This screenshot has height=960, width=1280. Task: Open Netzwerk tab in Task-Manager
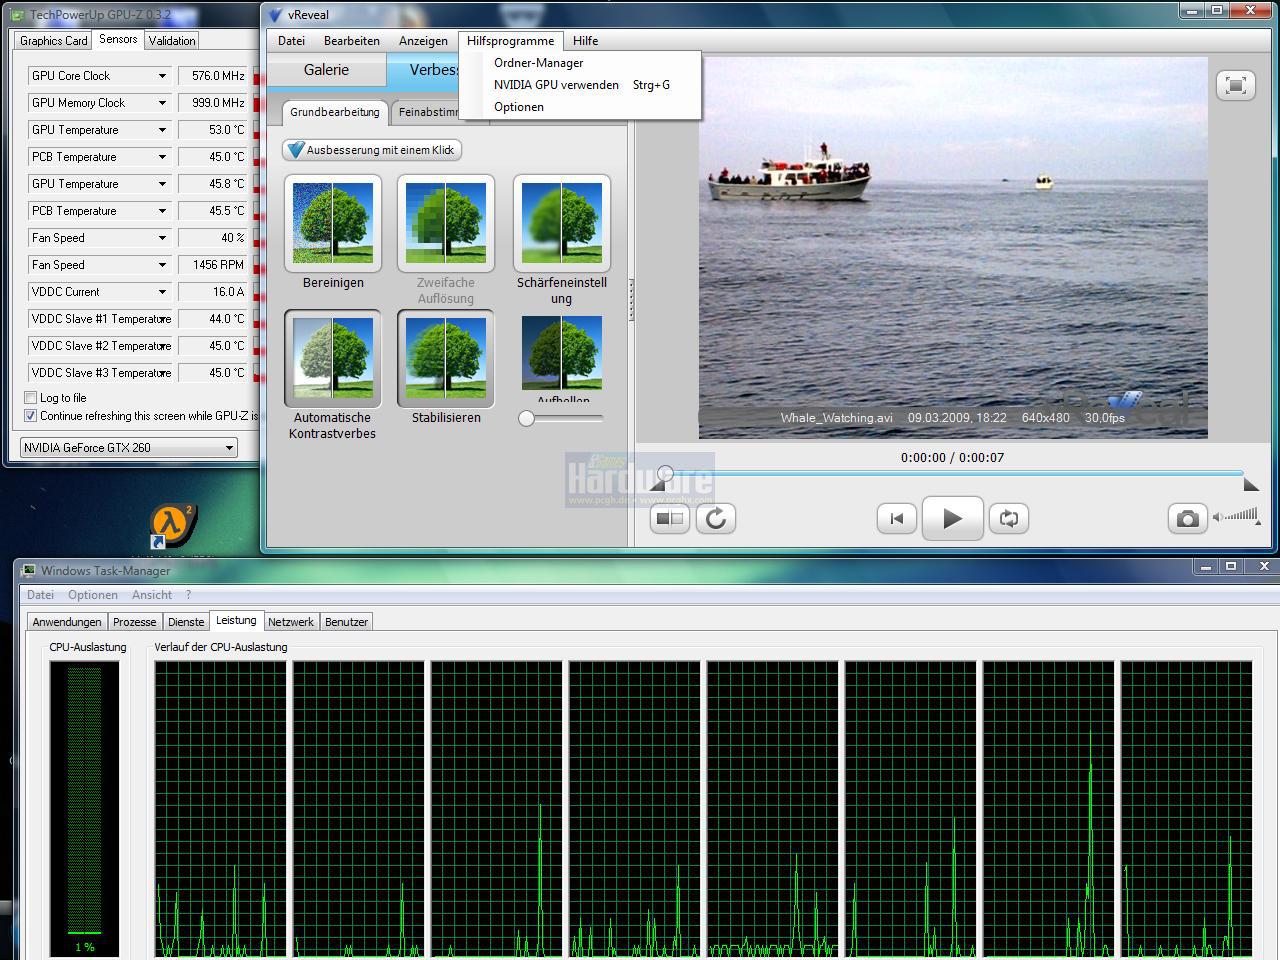[x=291, y=622]
